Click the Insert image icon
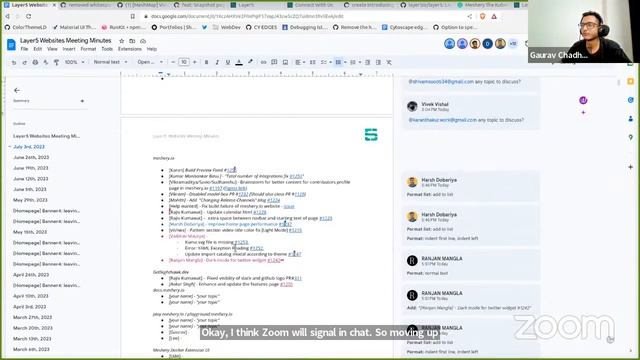Screen dimensions: 640x360 [x=285, y=62]
